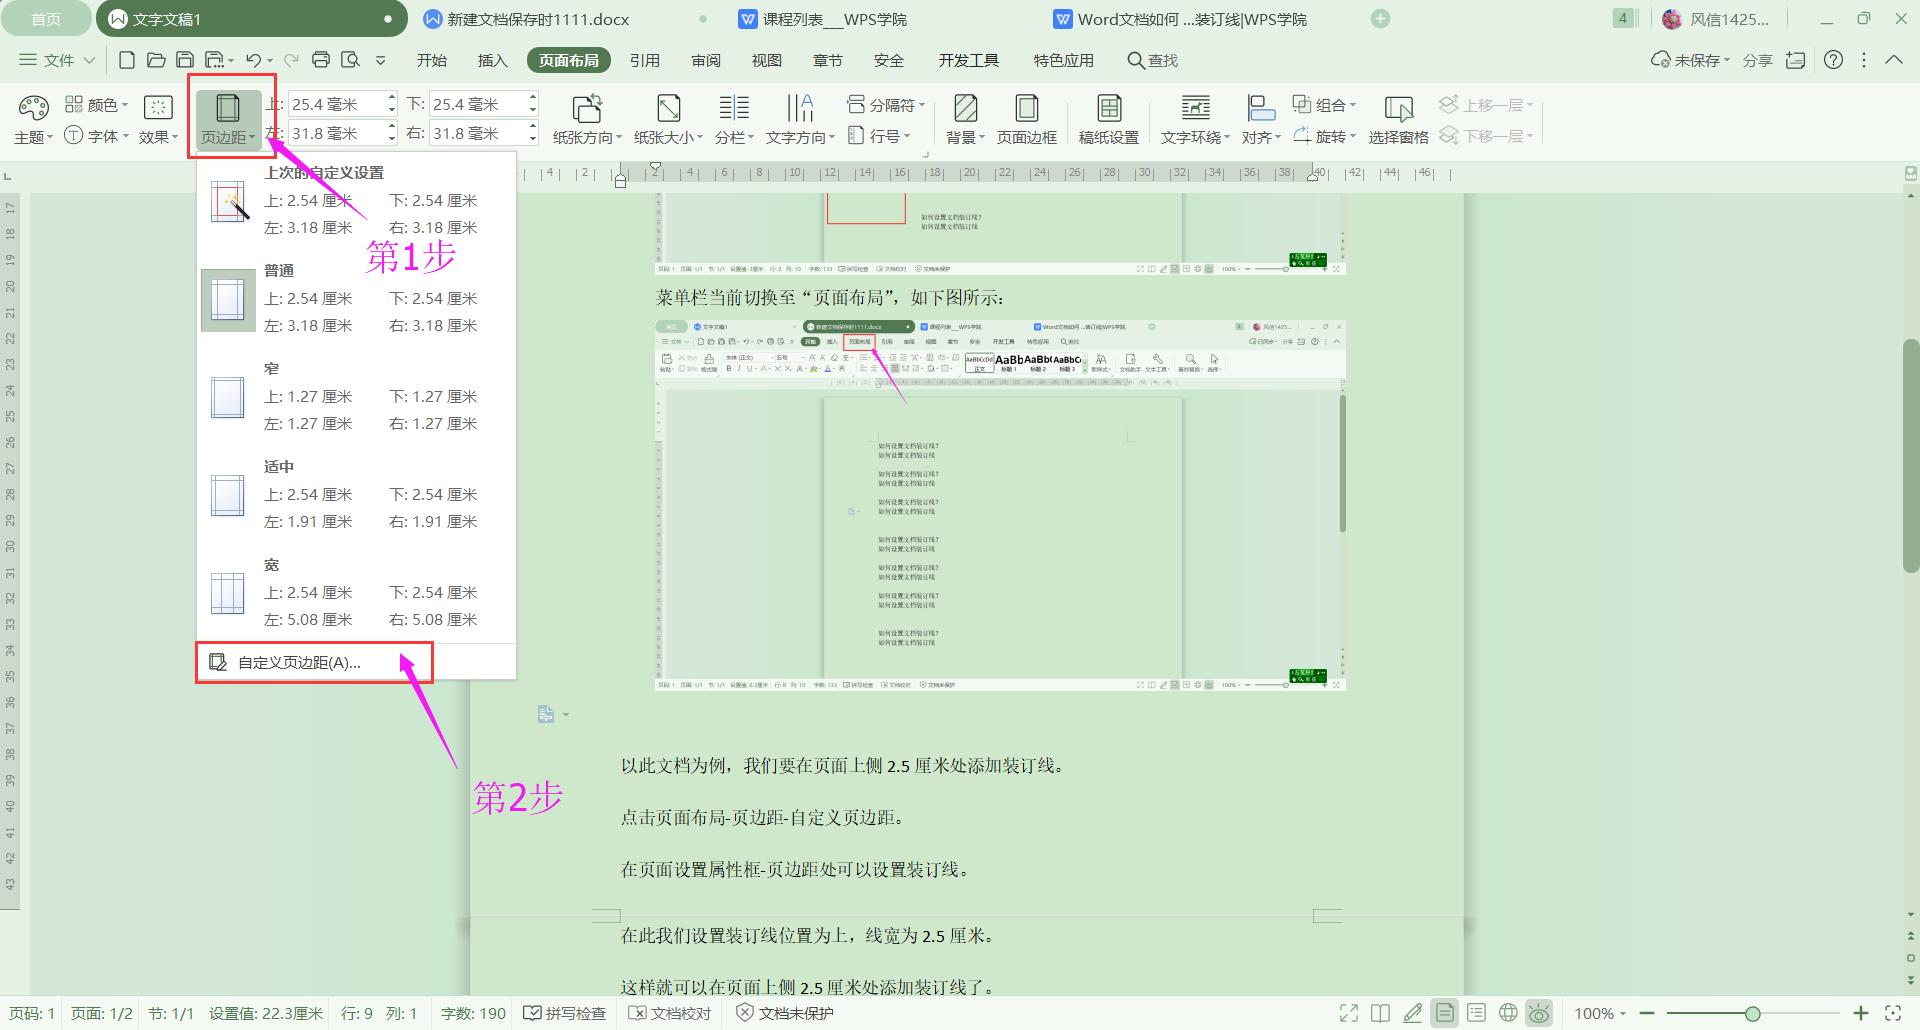Viewport: 1920px width, 1030px height.
Task: Click the print preview icon in quick access toolbar
Action: point(350,60)
